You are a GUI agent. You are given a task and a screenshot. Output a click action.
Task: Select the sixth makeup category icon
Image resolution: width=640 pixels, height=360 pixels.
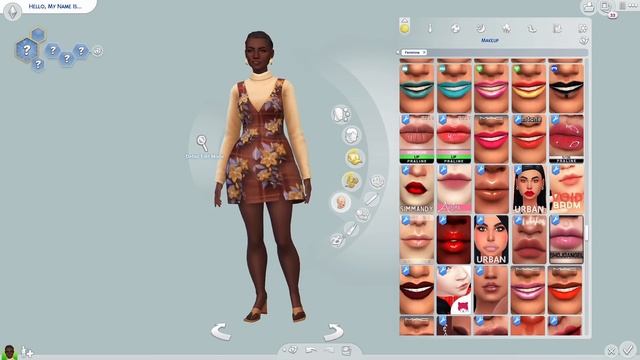557,28
